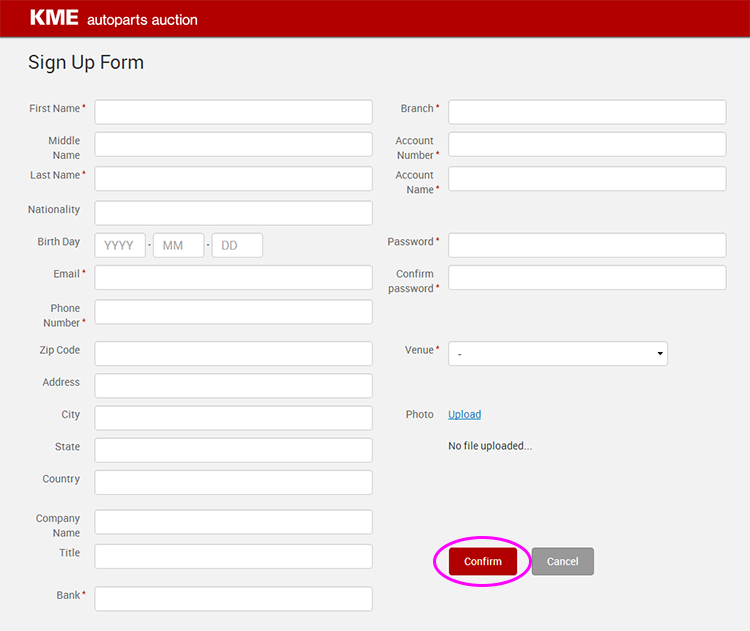The height and width of the screenshot is (631, 750).
Task: Click the "Sign Up Form" heading
Action: click(86, 63)
